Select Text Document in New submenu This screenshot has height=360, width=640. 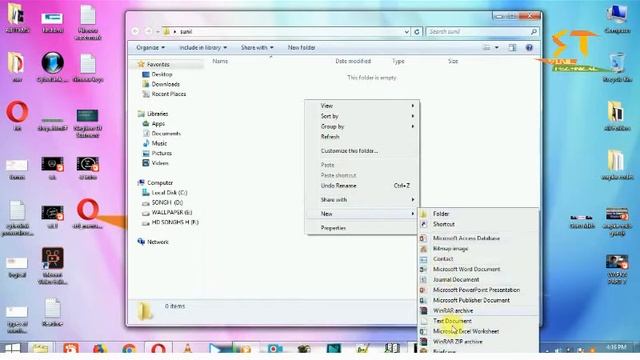[x=452, y=321]
